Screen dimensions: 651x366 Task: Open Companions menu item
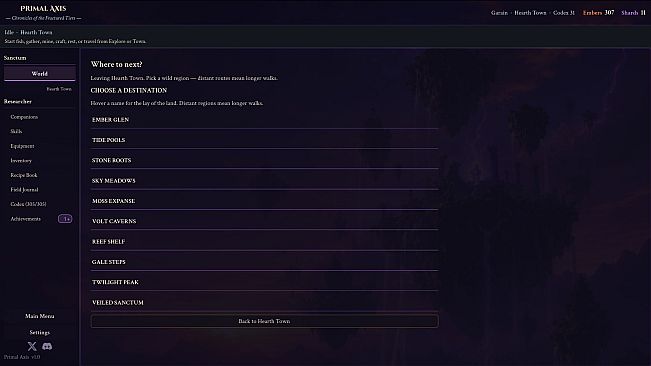coord(24,117)
